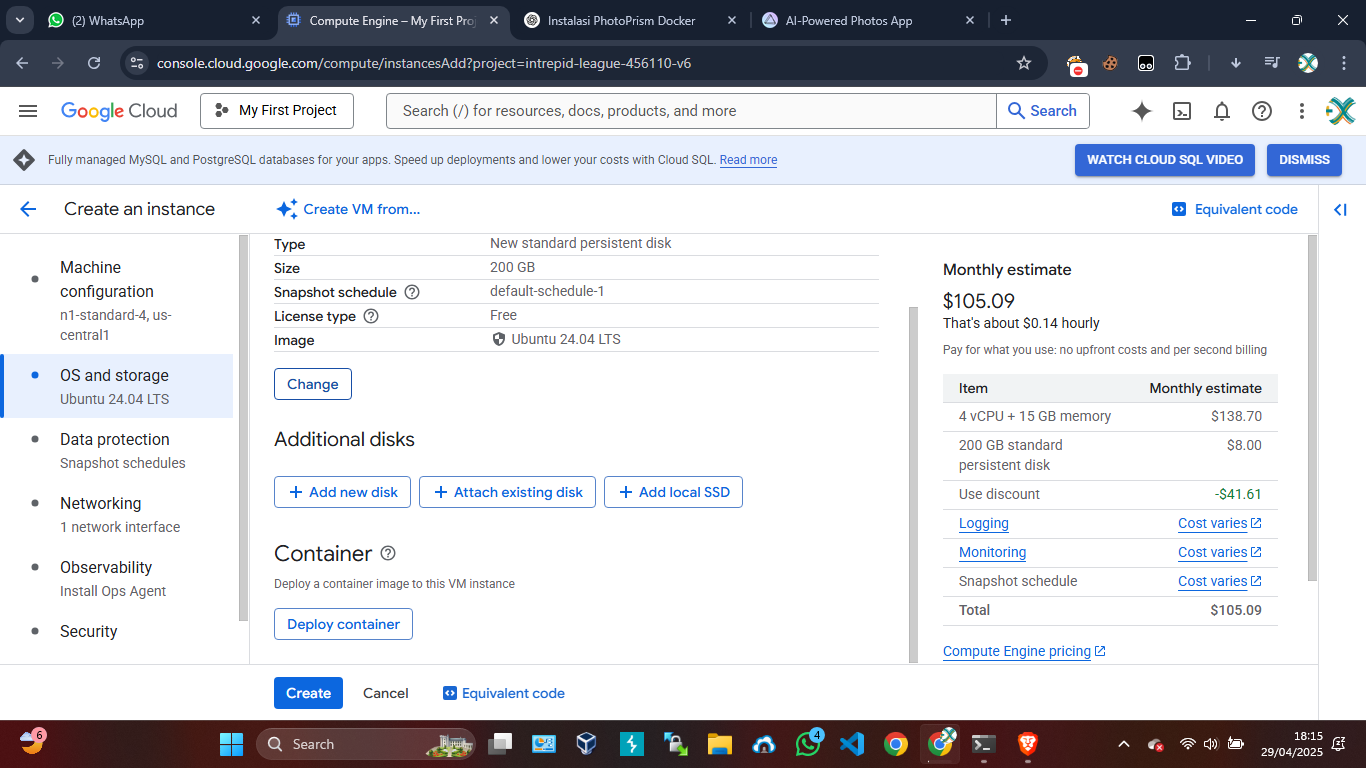1366x768 pixels.
Task: Open the help question mark menu
Action: (1262, 111)
